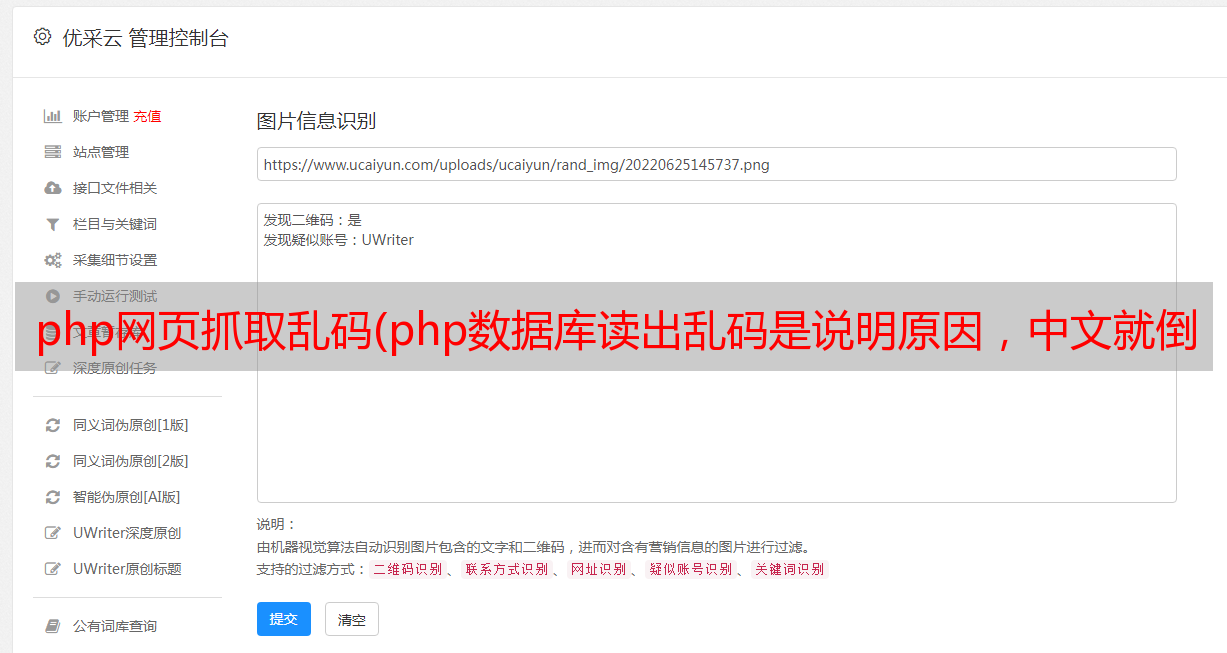Select the 二维码识别 filter tag

point(408,569)
